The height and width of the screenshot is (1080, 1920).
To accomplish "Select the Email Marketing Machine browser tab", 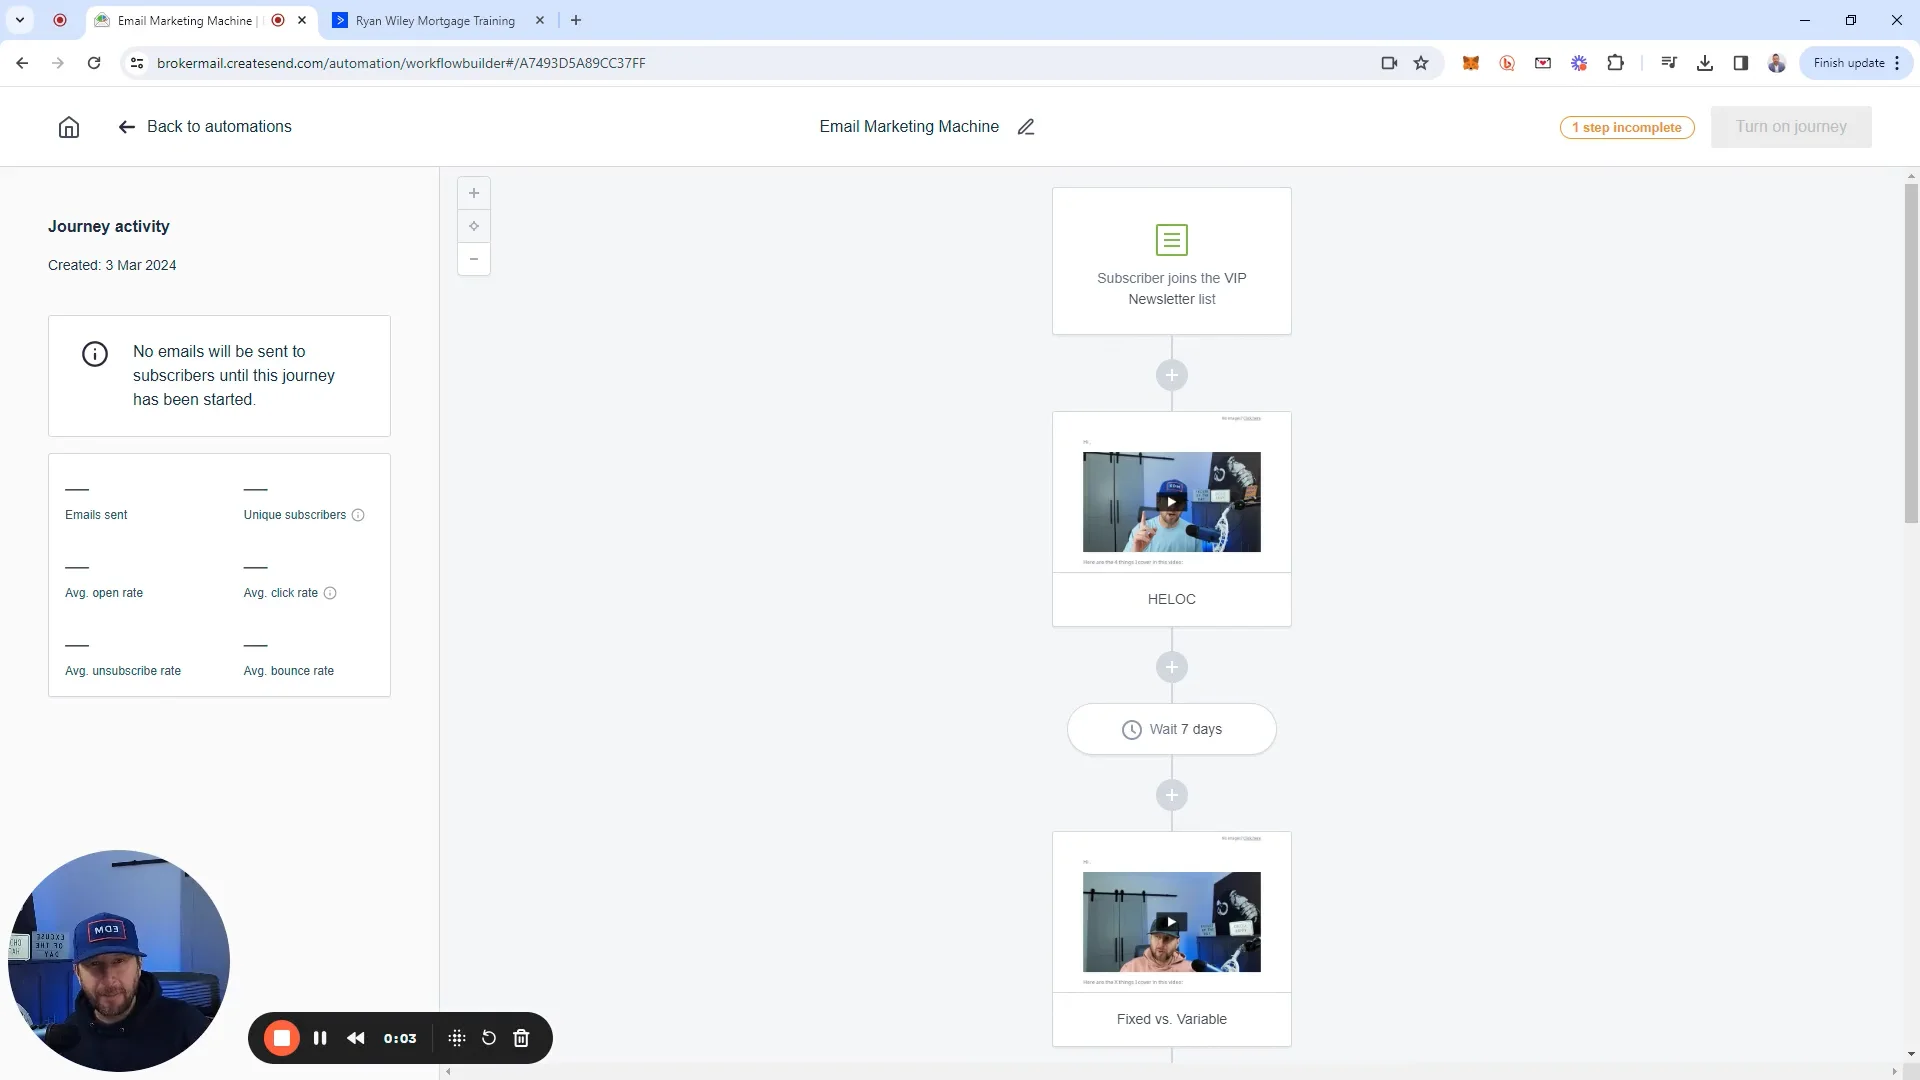I will point(185,21).
